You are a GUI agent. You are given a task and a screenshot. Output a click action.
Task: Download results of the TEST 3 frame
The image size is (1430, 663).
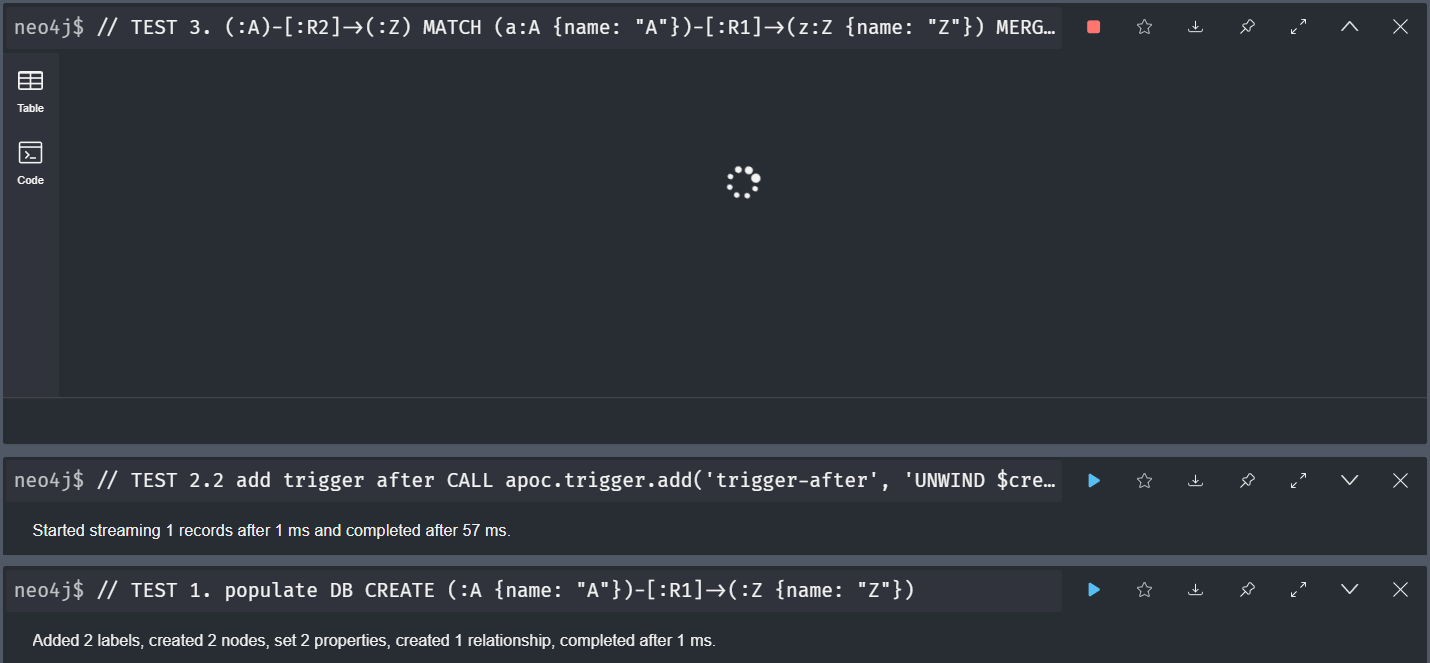coord(1195,26)
